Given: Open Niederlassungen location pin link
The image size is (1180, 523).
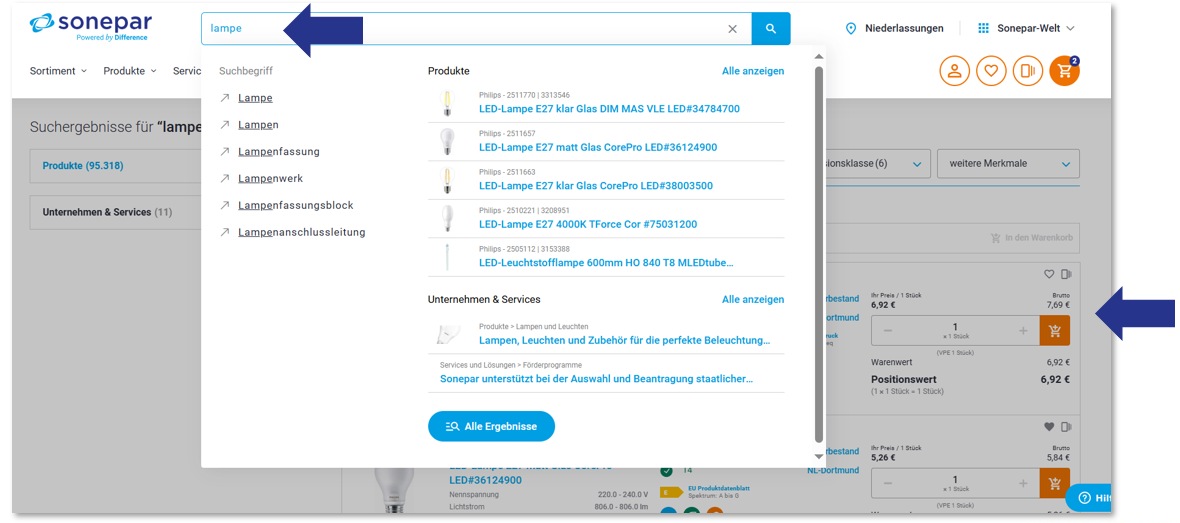Looking at the screenshot, I should [895, 29].
